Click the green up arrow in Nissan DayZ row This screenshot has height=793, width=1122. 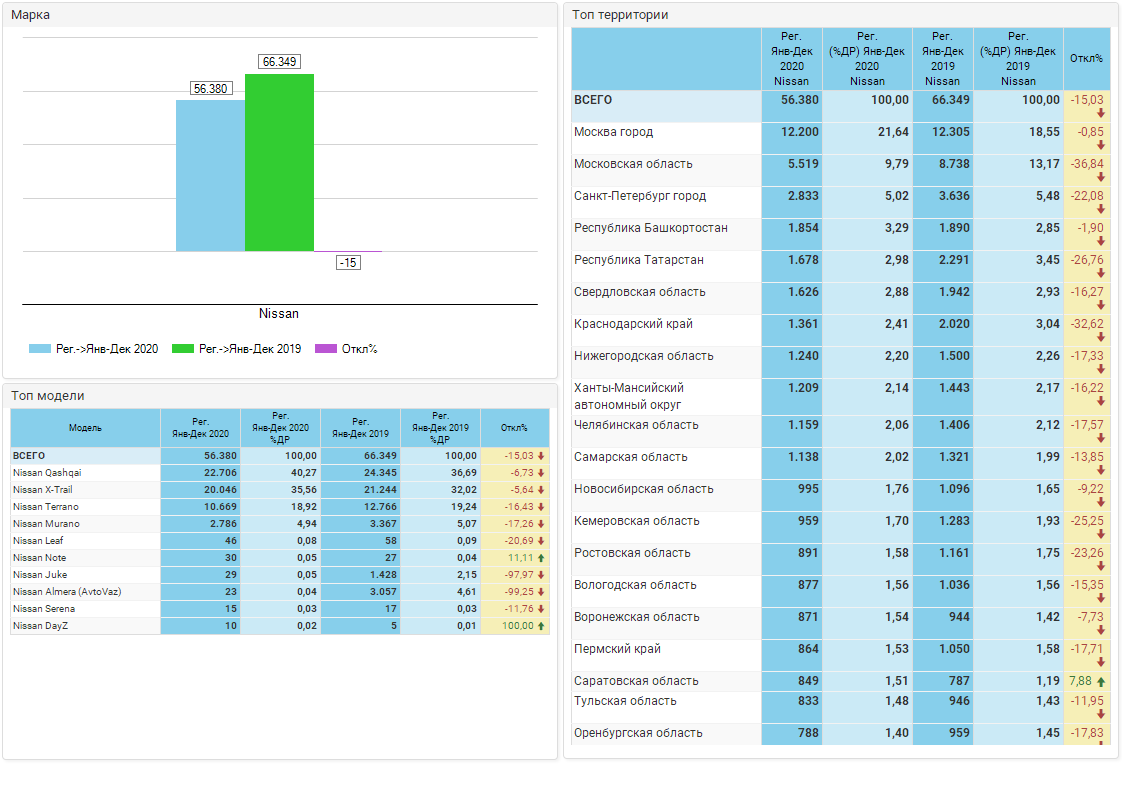tap(541, 626)
